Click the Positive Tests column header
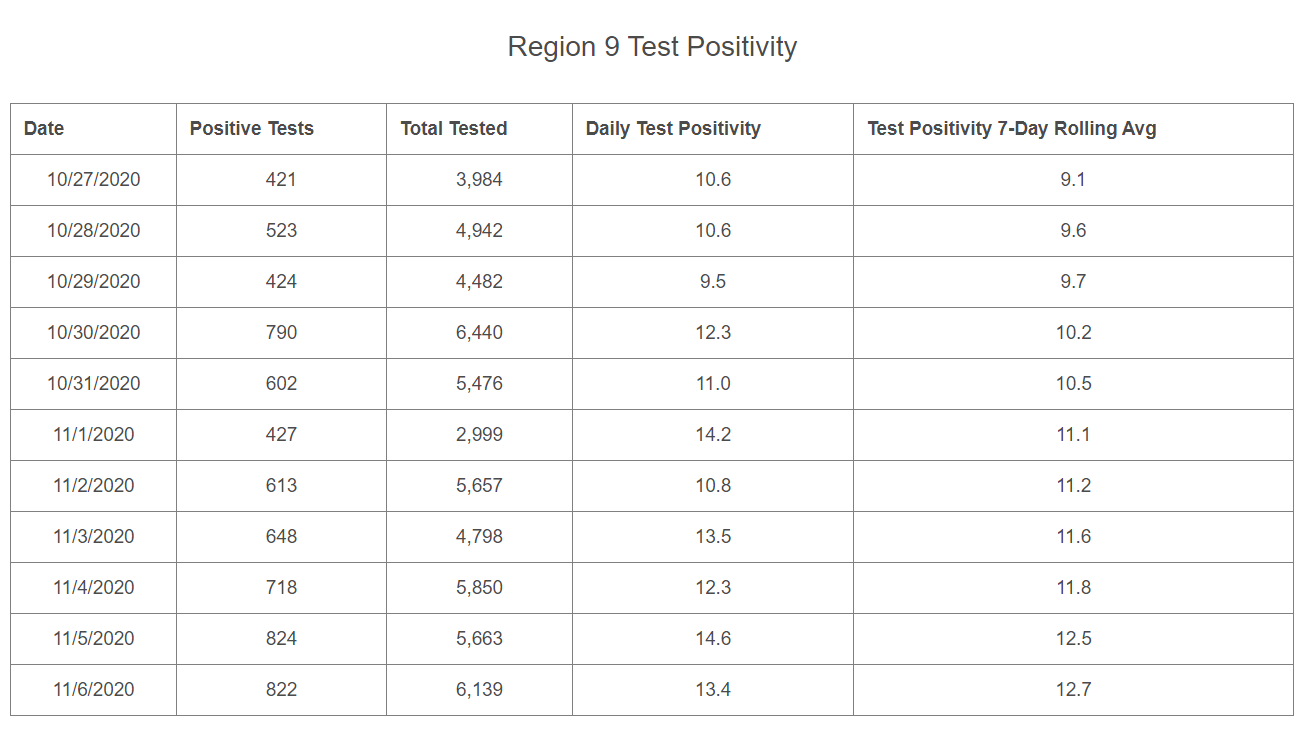 click(x=252, y=129)
